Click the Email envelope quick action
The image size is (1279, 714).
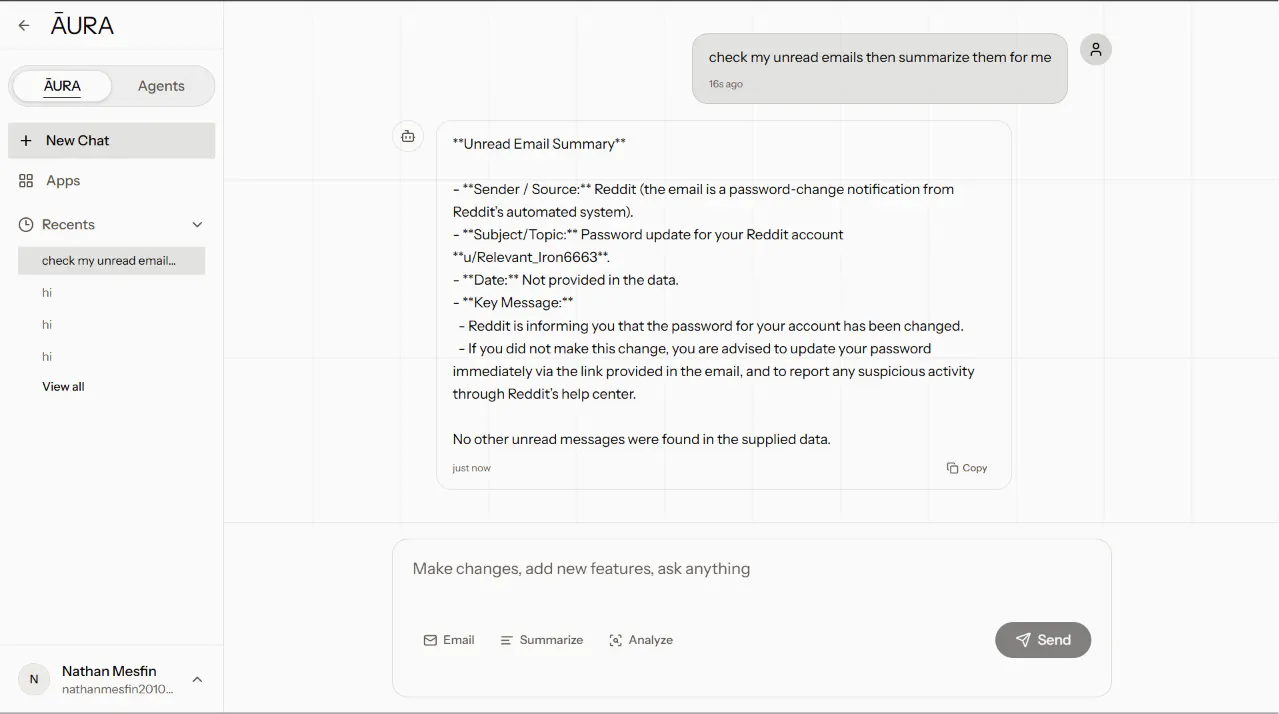pos(449,640)
